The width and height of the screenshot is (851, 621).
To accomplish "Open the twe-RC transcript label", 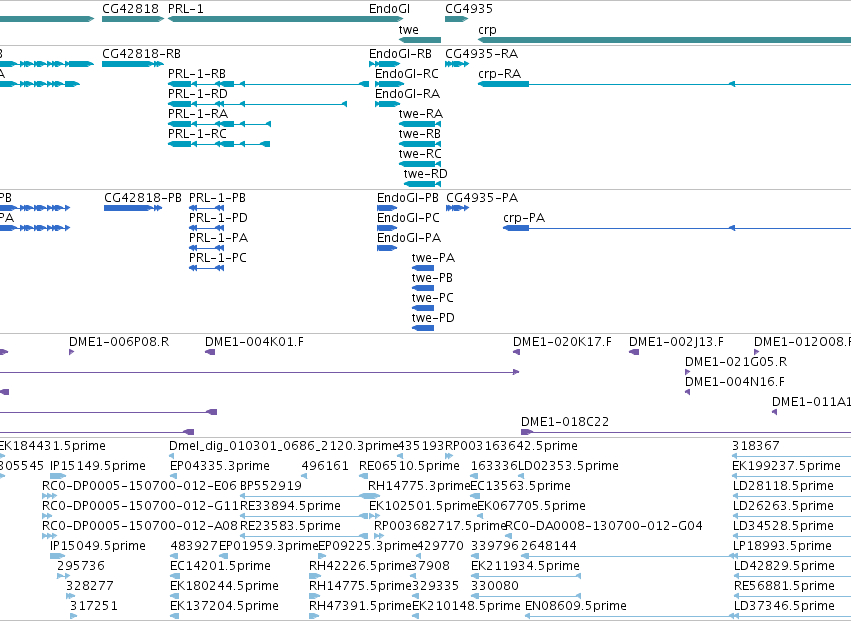I will click(421, 154).
